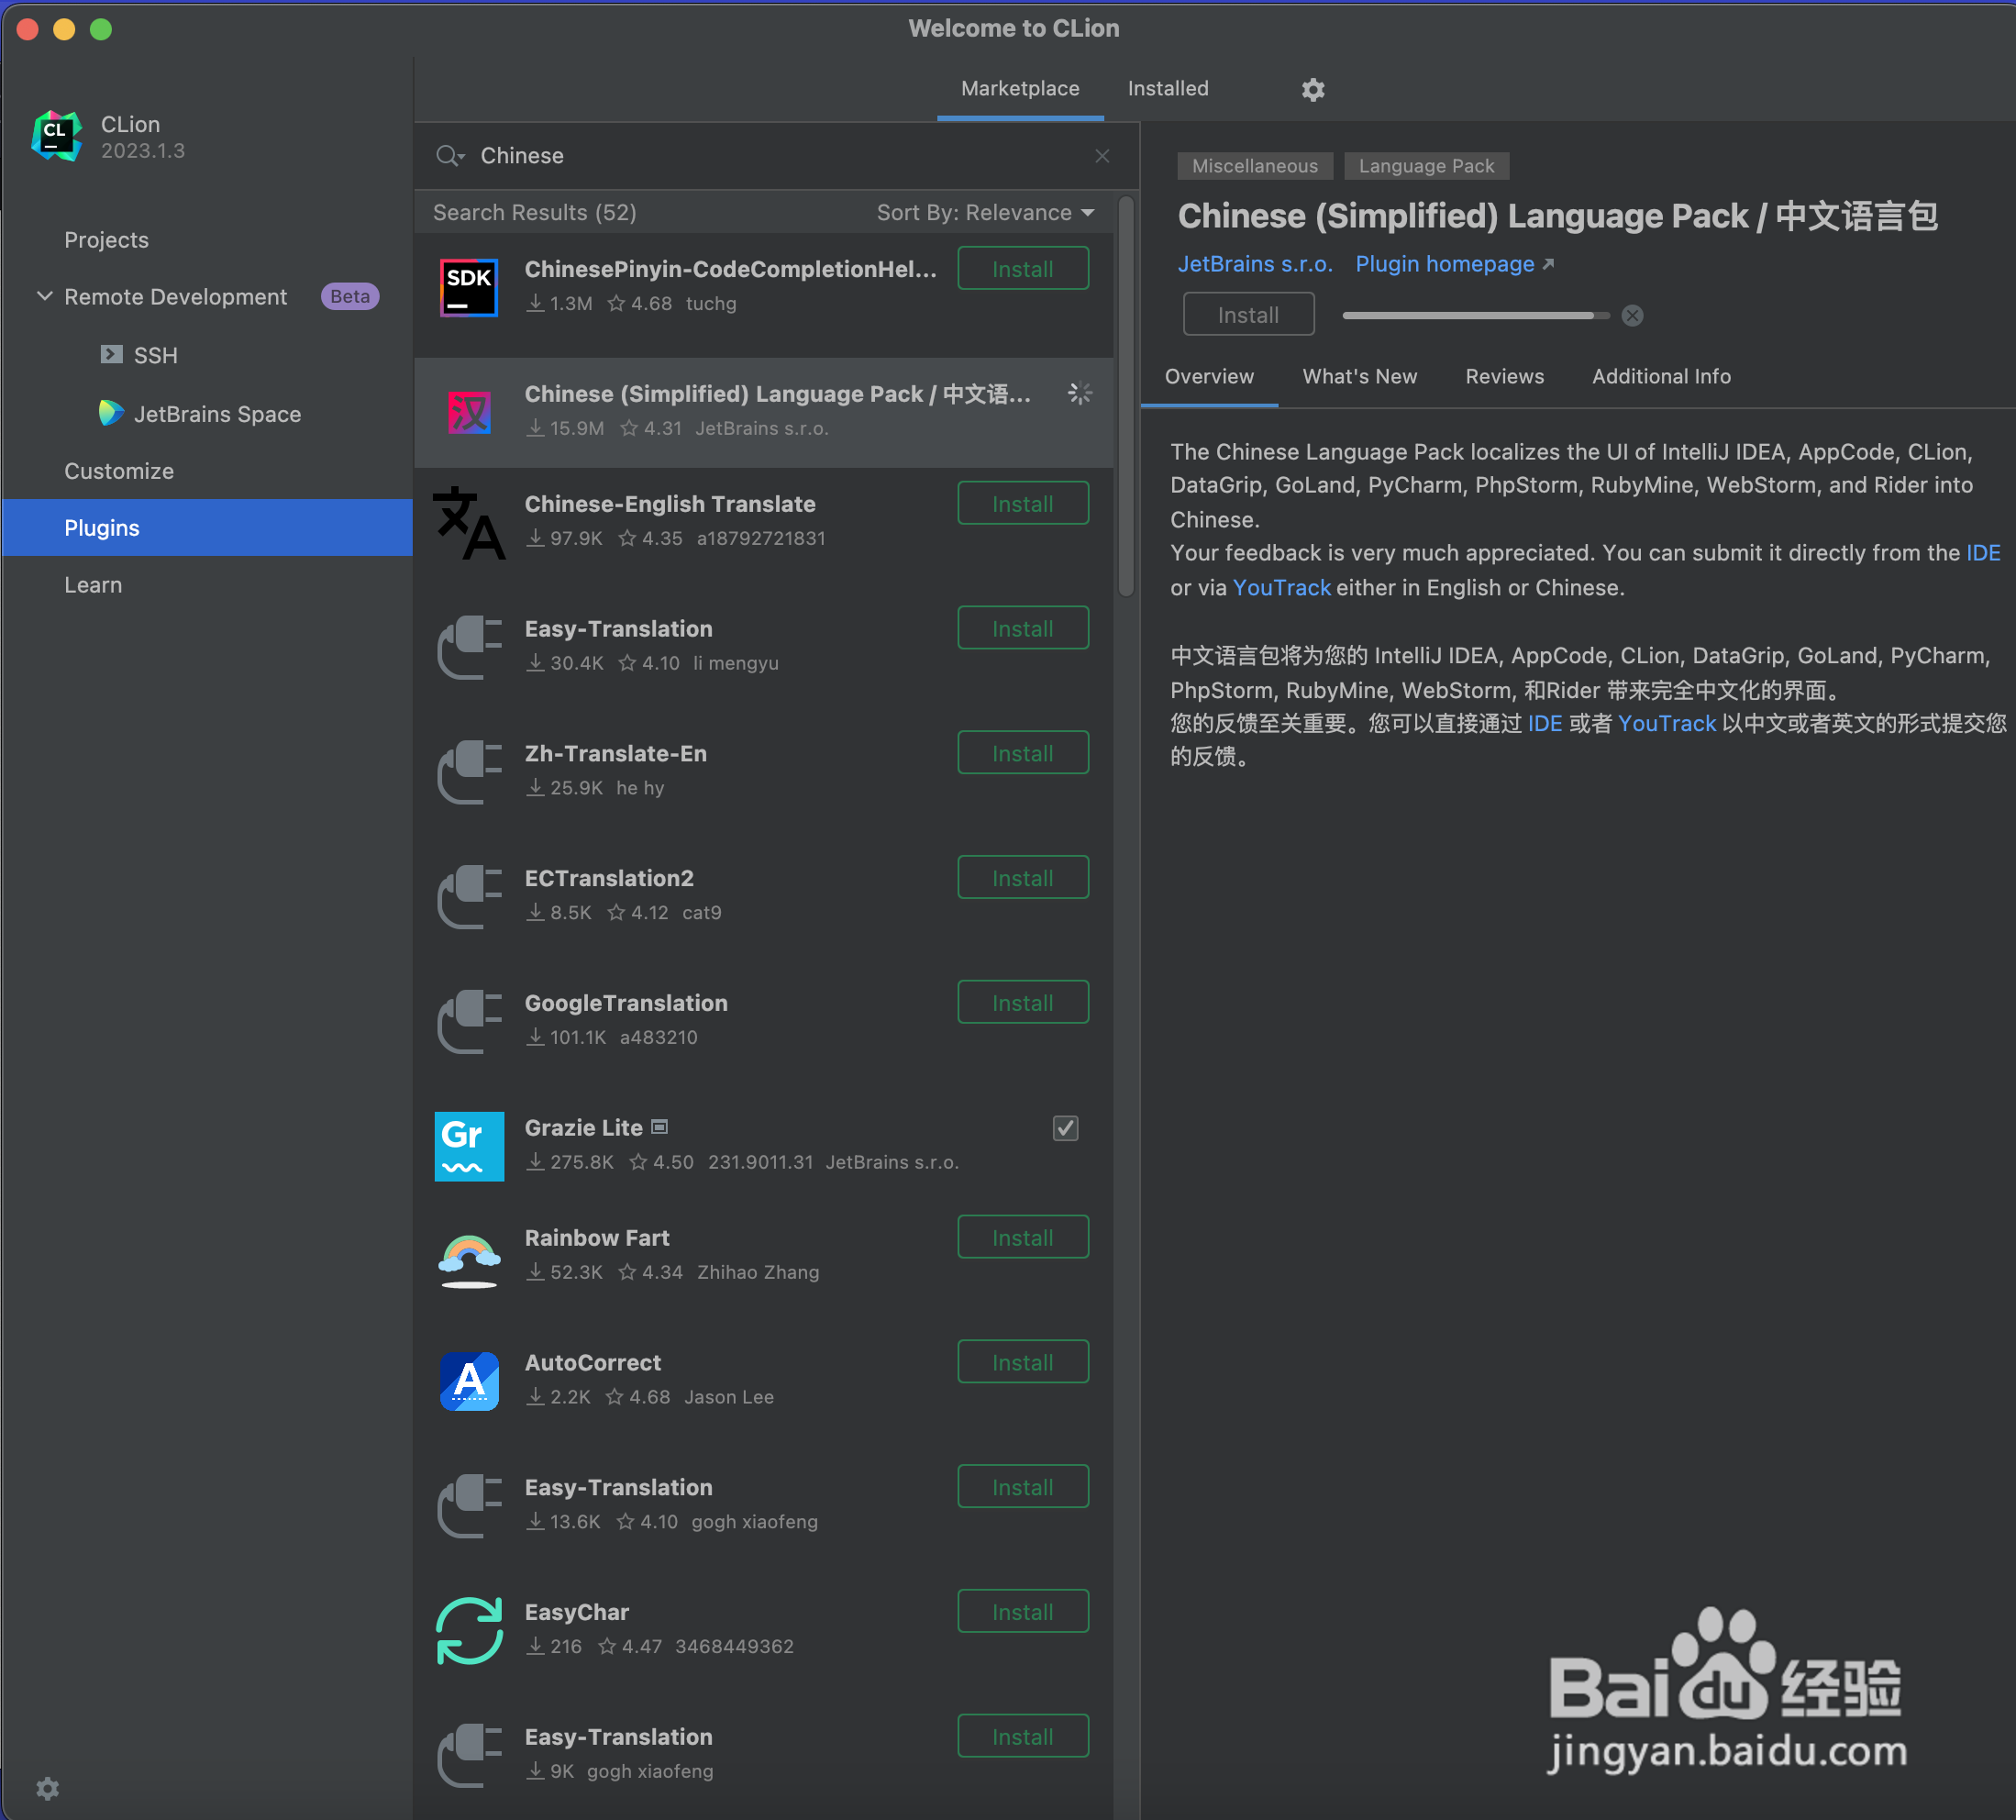Click the detail pane Install button
The width and height of the screenshot is (2016, 1820).
[1248, 315]
